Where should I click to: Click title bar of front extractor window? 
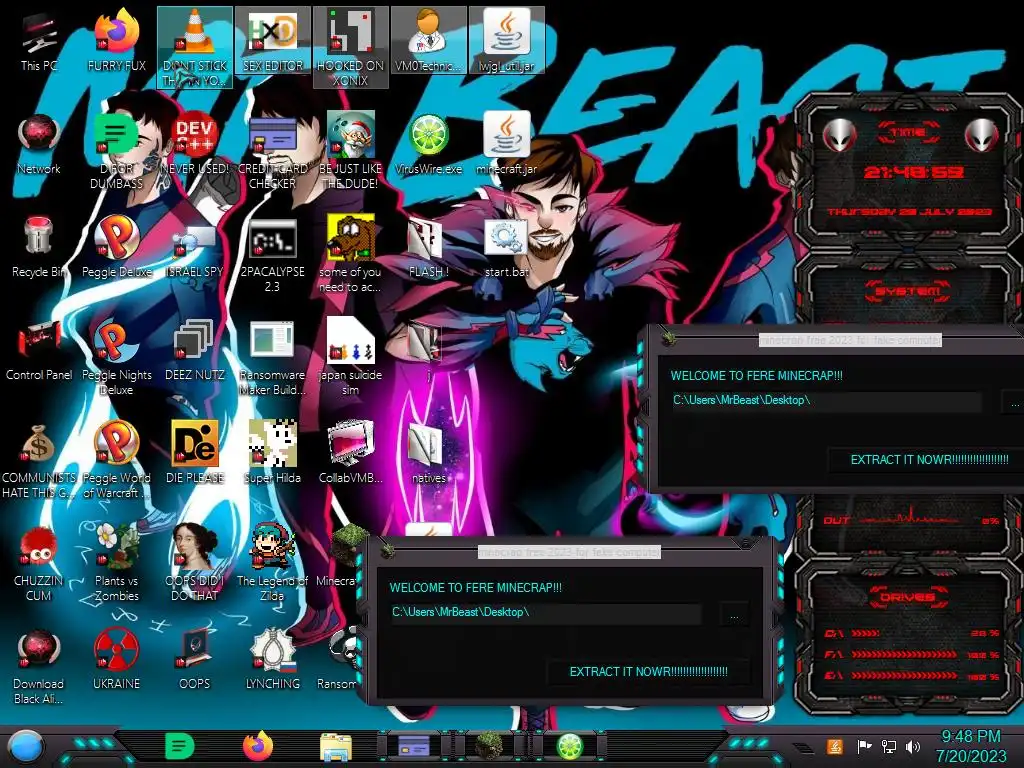tap(569, 552)
